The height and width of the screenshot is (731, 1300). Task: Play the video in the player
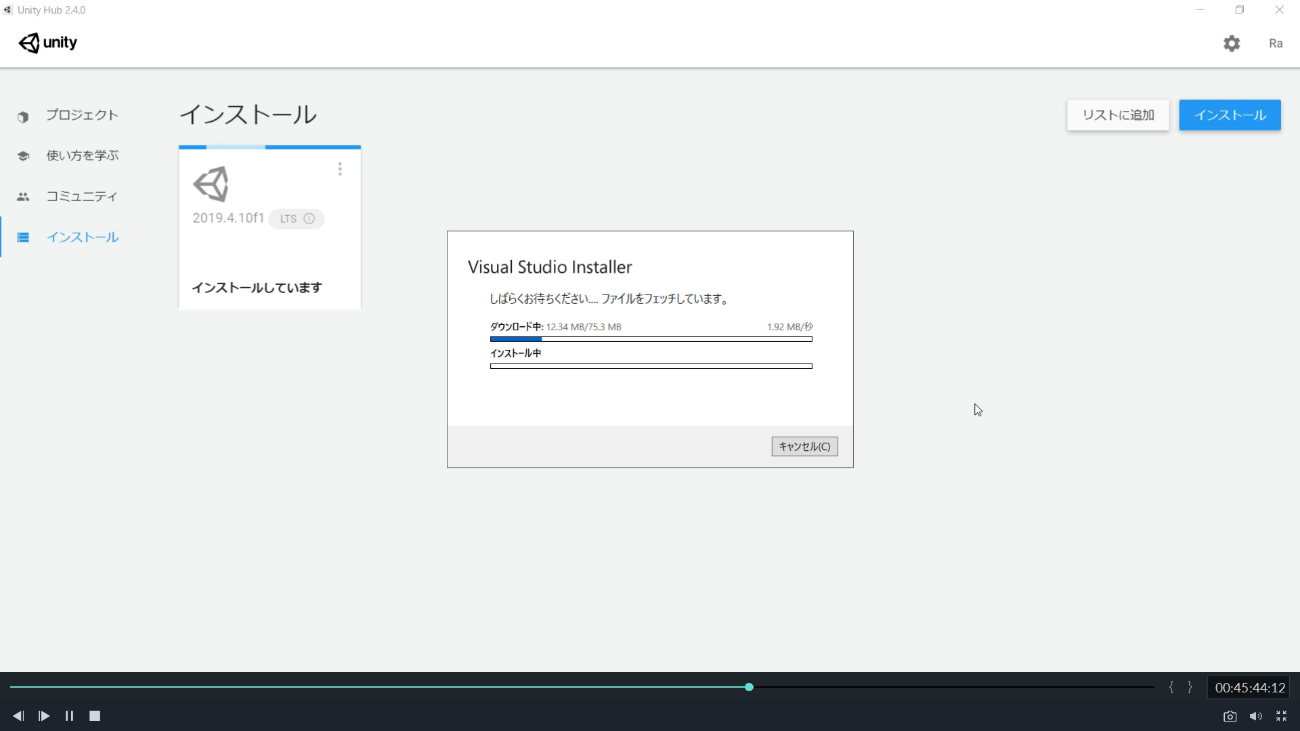tap(44, 716)
